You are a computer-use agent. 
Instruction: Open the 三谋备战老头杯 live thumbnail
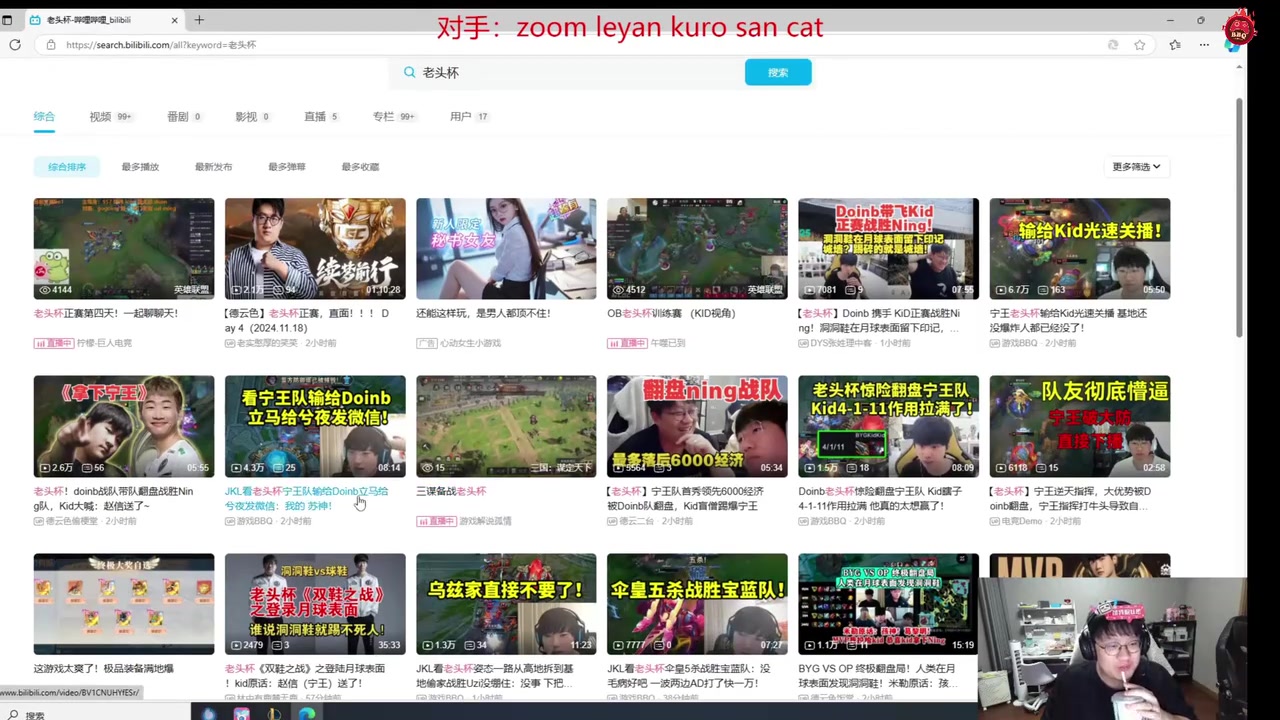pyautogui.click(x=506, y=426)
